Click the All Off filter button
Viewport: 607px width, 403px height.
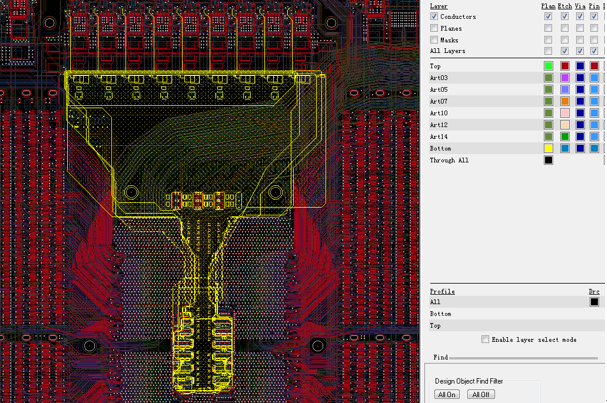(481, 394)
